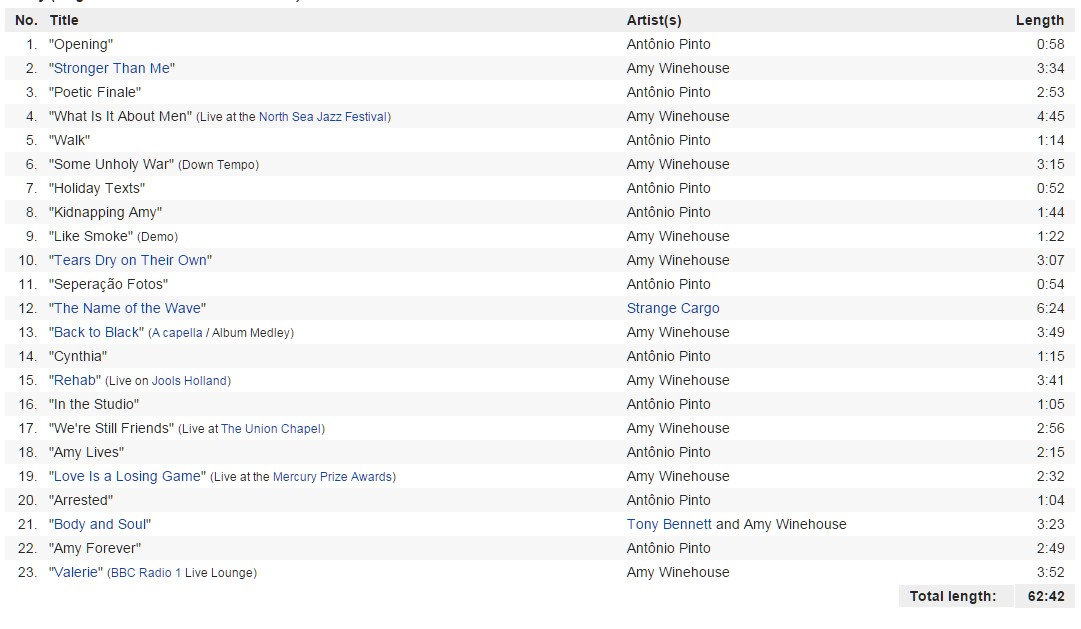Open The Union Chapel link
1081x629 pixels.
click(271, 429)
